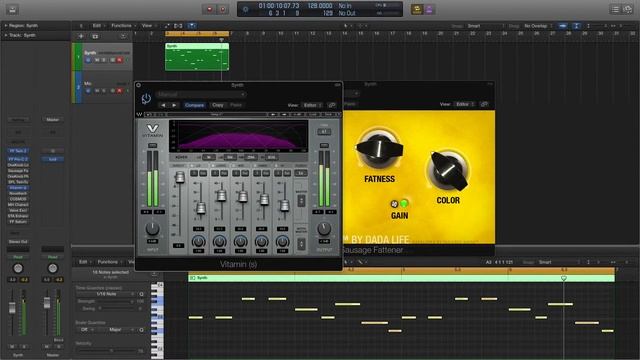Click the Vitamin plugin power bypass icon

[x=146, y=98]
